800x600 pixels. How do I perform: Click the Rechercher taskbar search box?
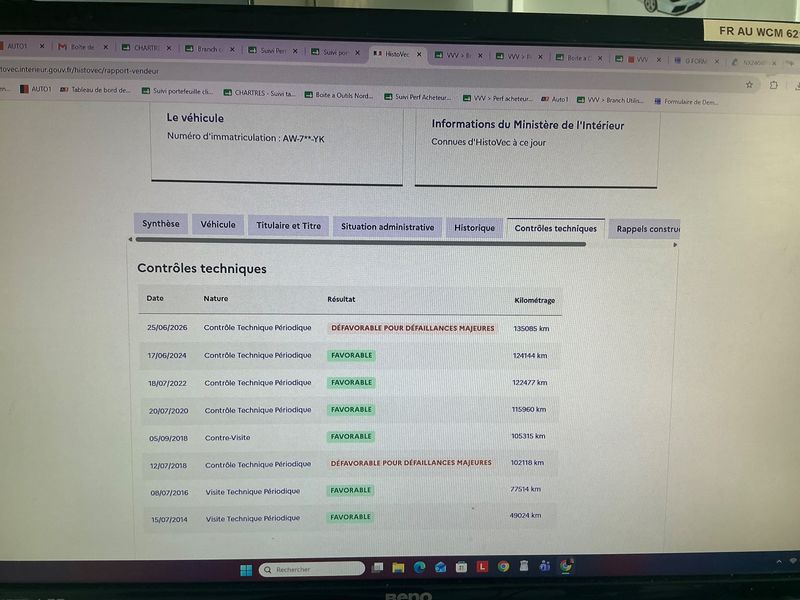click(312, 569)
